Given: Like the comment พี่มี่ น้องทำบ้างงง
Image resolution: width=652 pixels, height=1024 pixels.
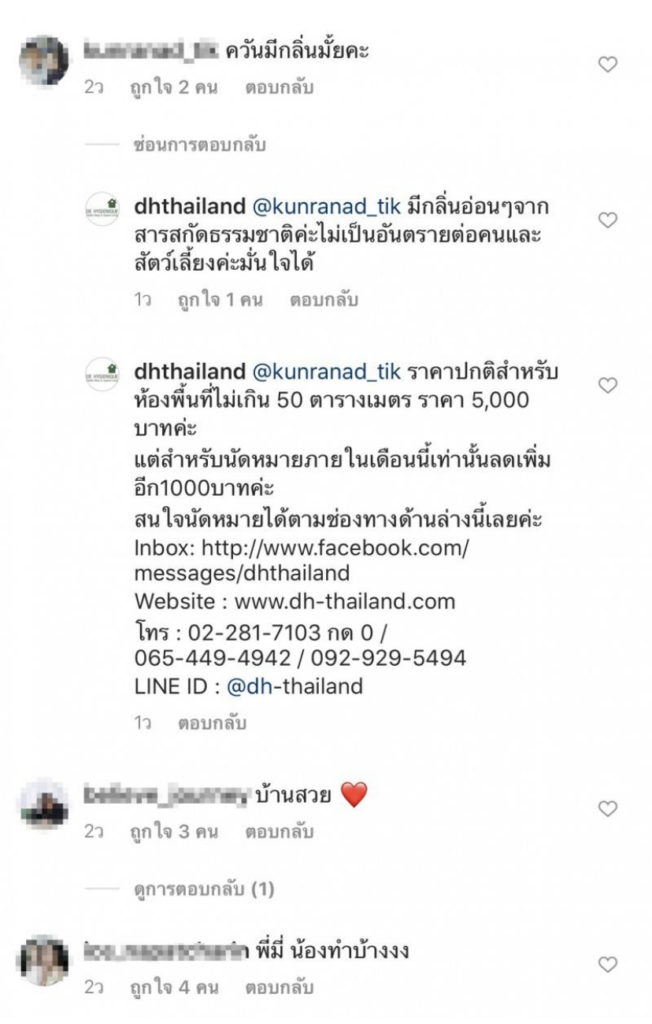Looking at the screenshot, I should pyautogui.click(x=608, y=965).
